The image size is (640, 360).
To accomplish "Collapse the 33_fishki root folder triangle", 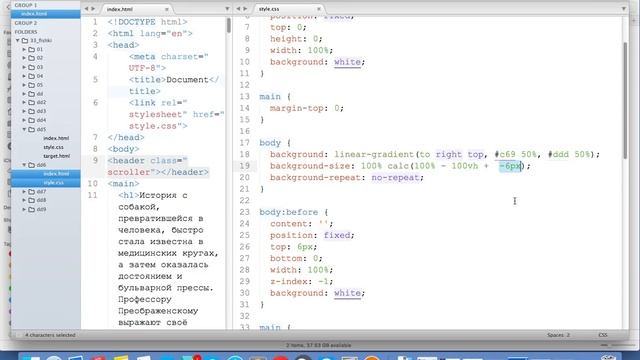I will tap(18, 40).
